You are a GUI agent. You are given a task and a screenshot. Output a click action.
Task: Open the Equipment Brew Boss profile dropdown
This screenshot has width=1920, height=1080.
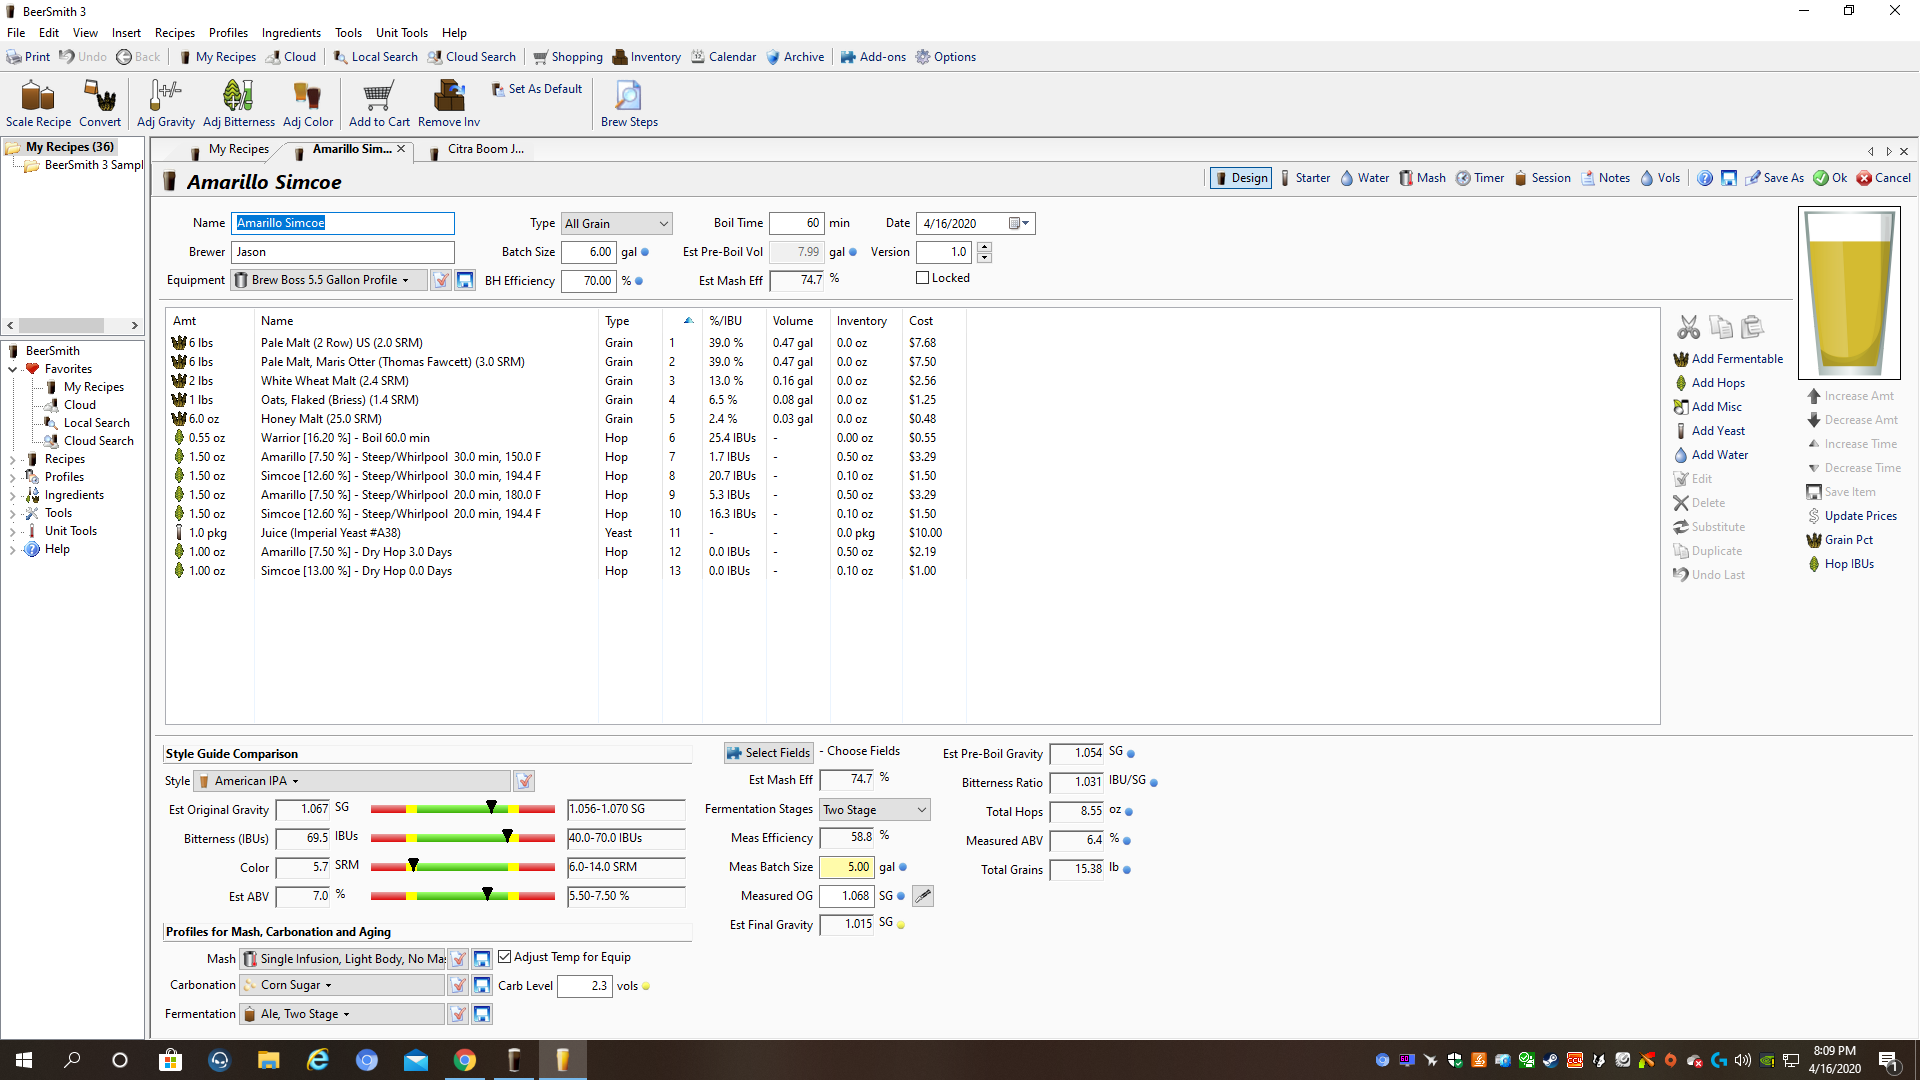330,280
